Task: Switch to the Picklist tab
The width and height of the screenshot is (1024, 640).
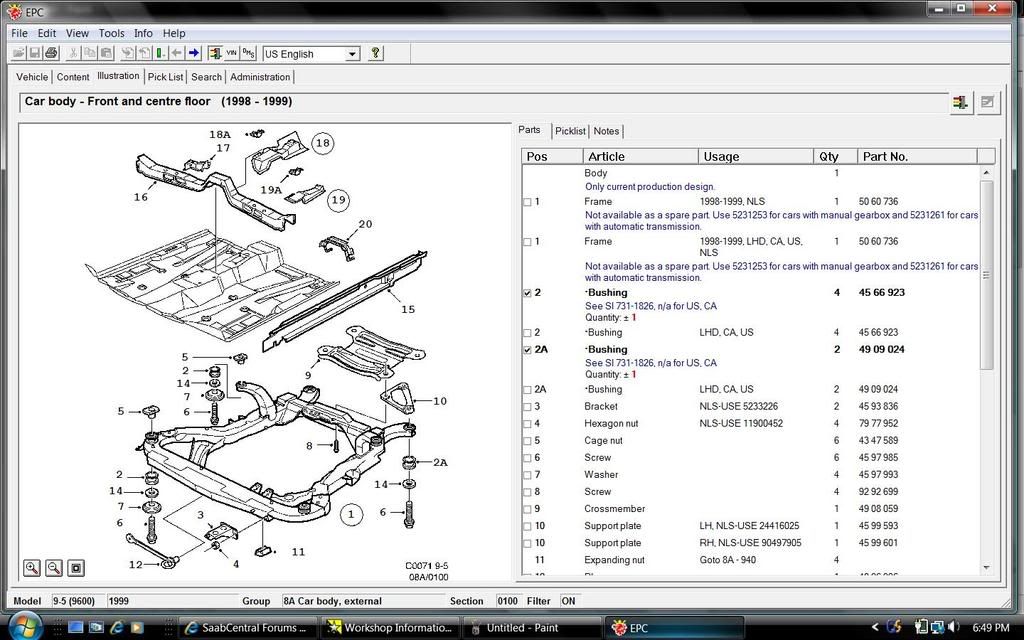Action: click(570, 131)
